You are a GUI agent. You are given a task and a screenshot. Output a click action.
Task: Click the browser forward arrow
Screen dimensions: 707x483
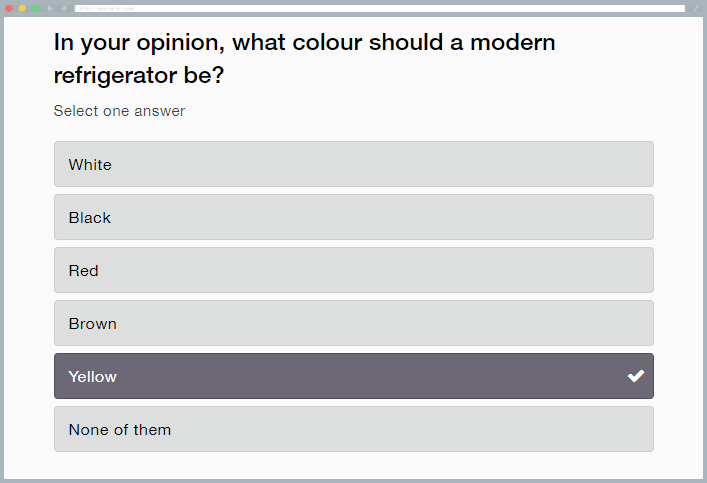click(x=62, y=8)
